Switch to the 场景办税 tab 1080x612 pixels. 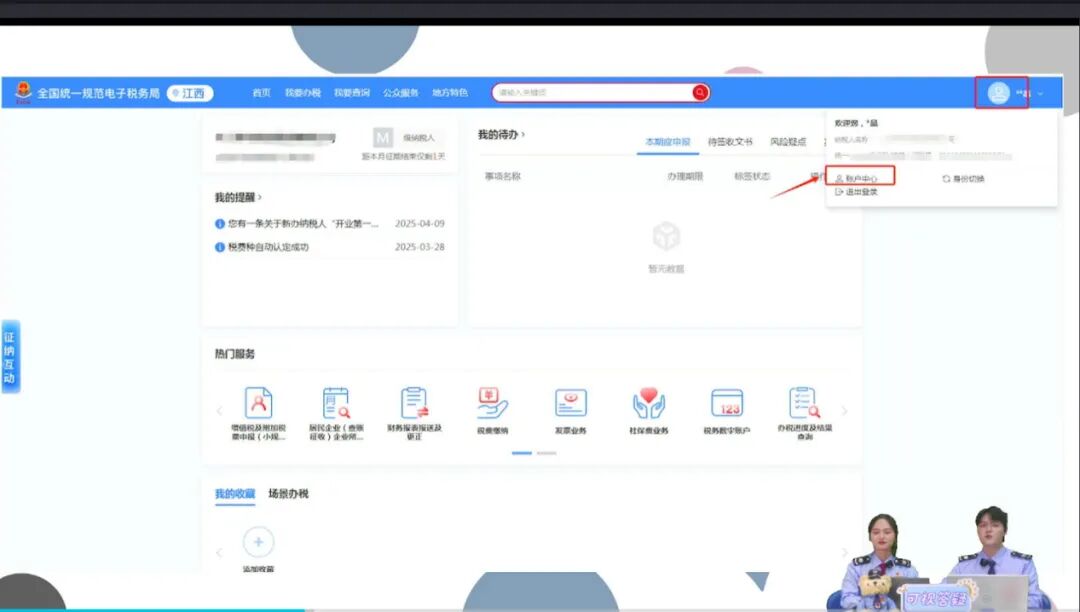point(289,494)
